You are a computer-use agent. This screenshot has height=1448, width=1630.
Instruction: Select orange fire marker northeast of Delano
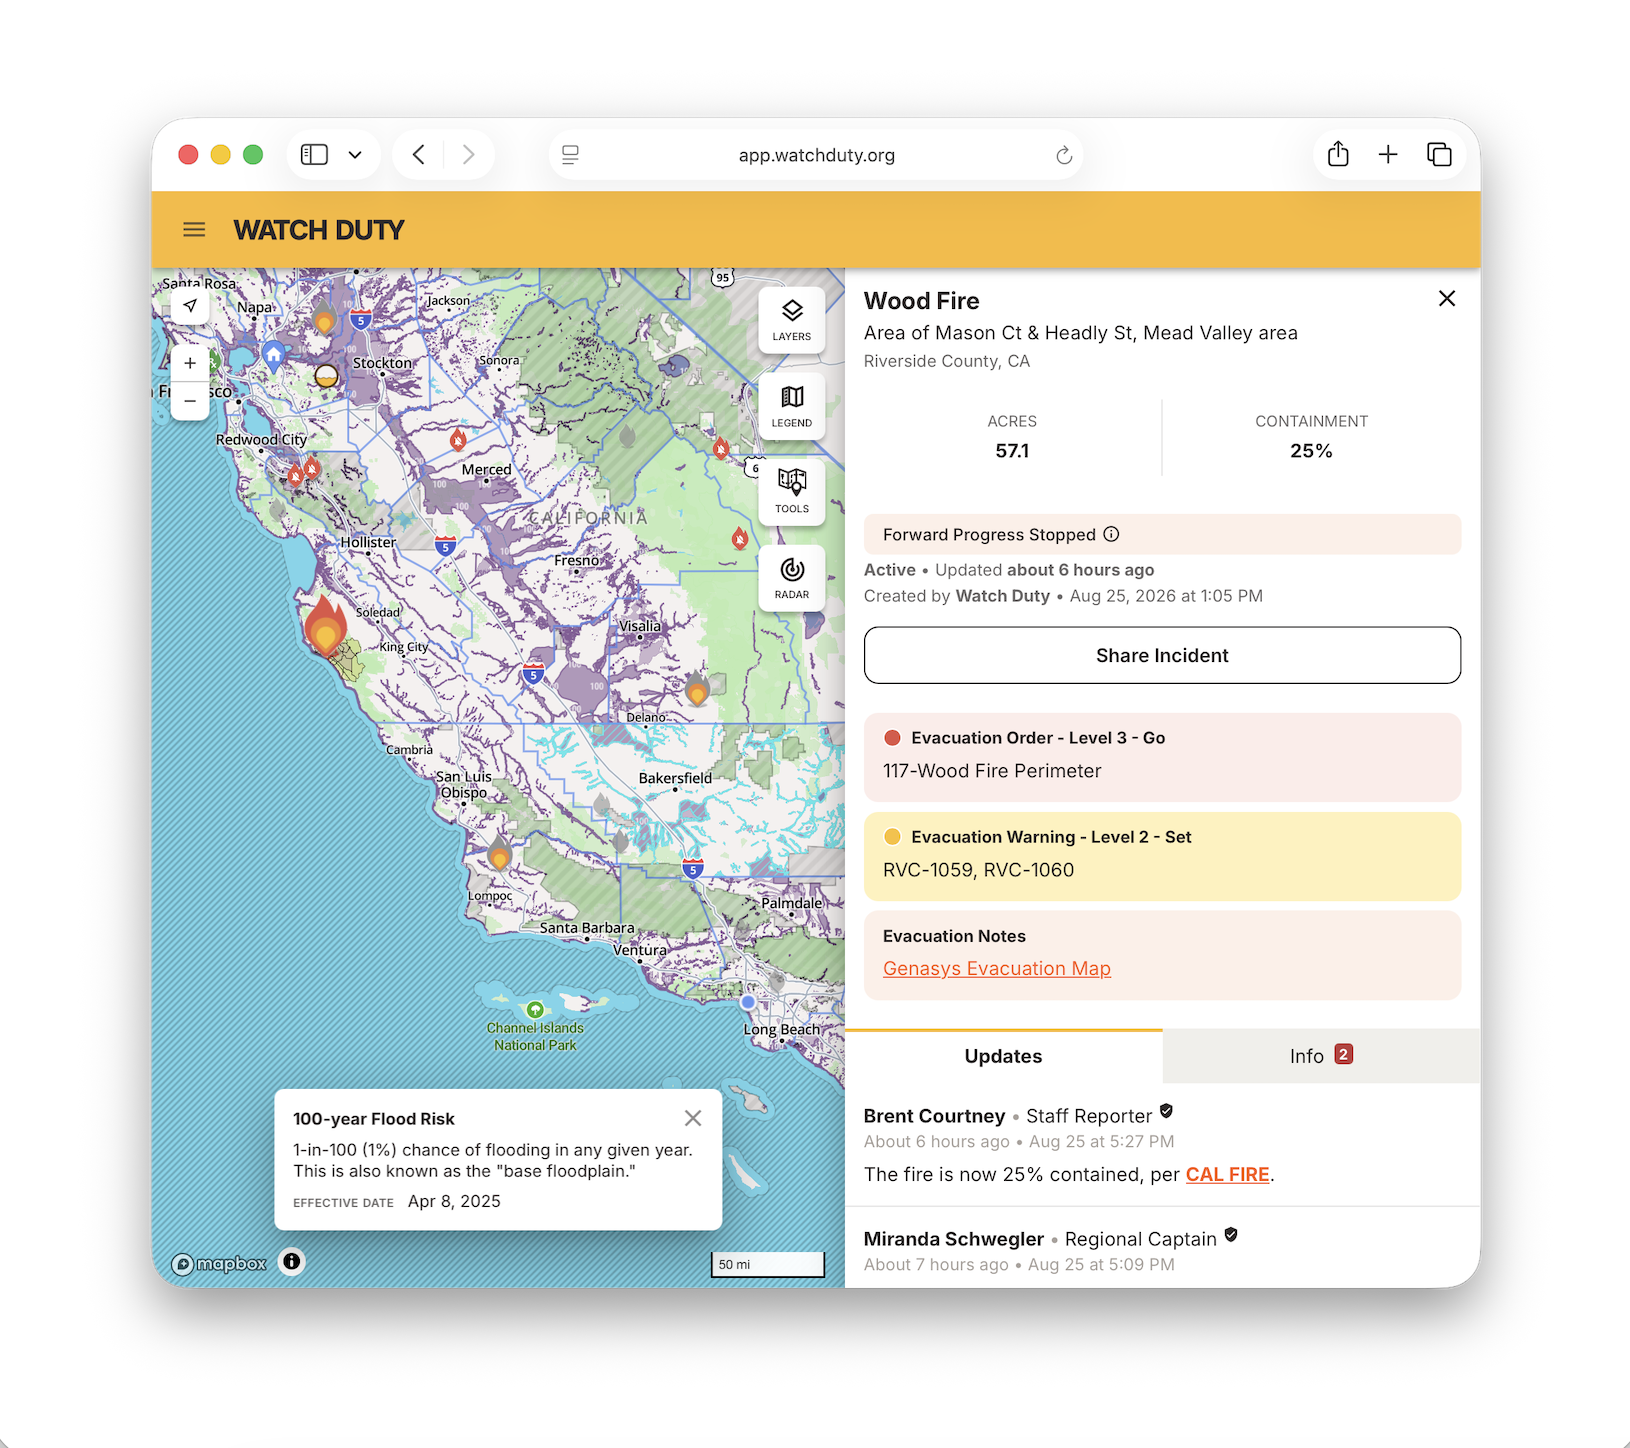(697, 689)
